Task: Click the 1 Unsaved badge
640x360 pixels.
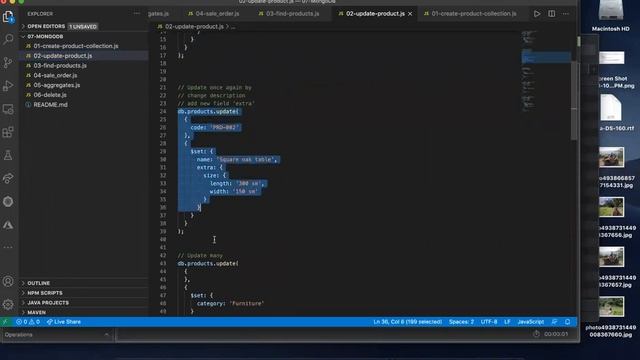Action: pyautogui.click(x=83, y=27)
